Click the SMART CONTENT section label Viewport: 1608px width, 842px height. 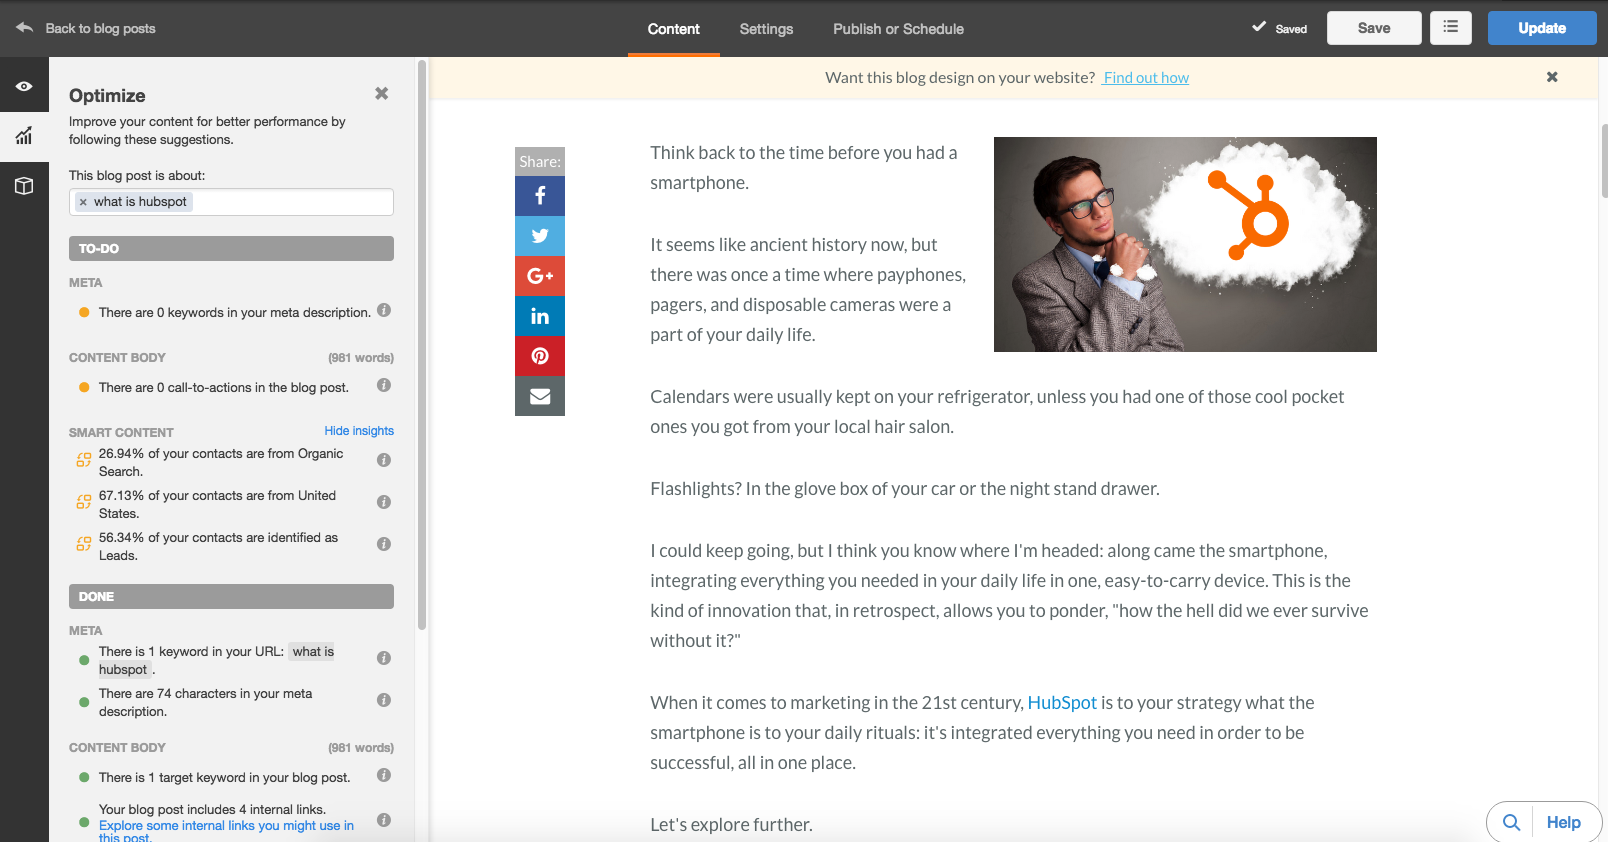pos(121,433)
